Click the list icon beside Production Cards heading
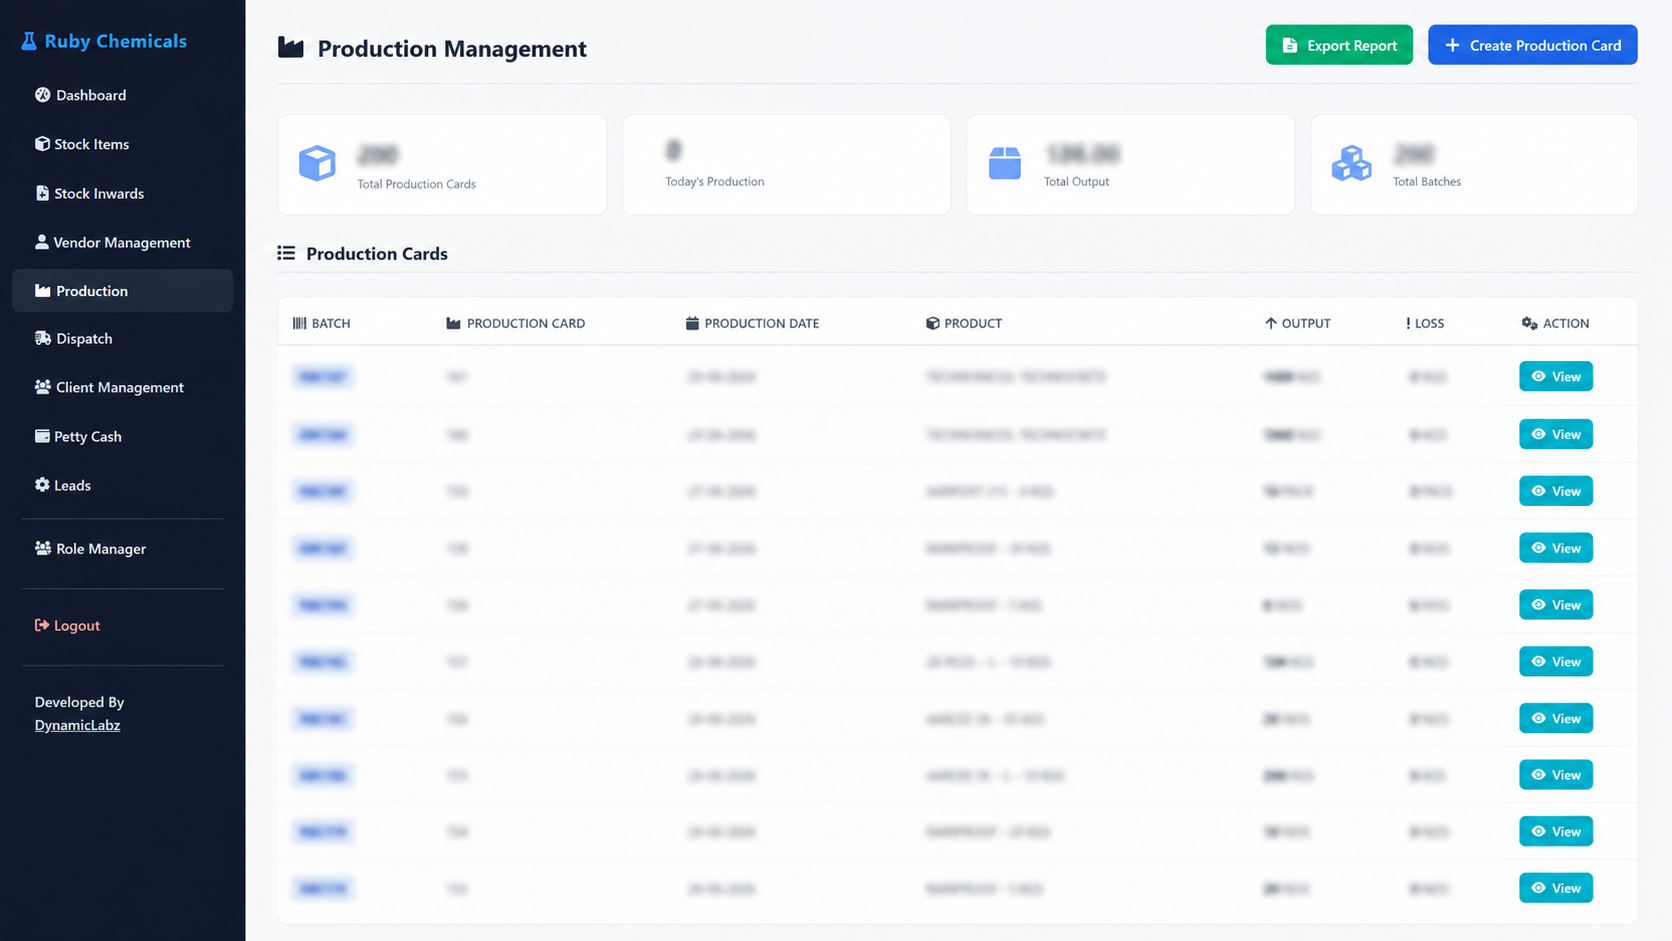The height and width of the screenshot is (941, 1672). coord(286,253)
